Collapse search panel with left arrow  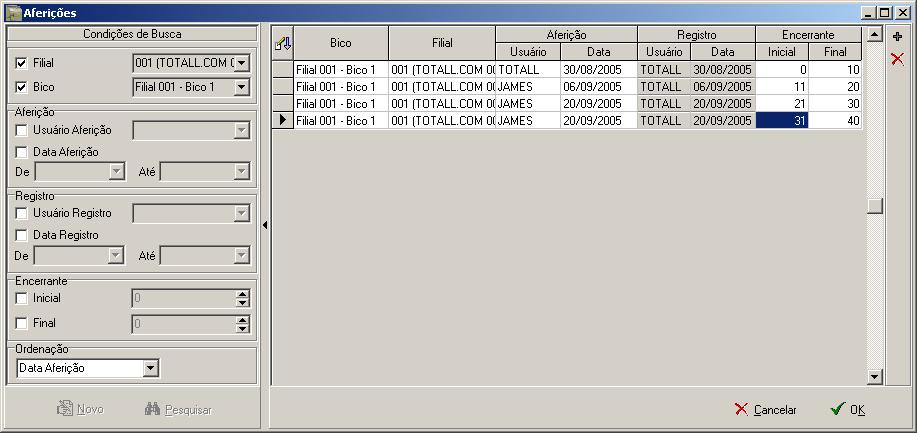(x=265, y=225)
